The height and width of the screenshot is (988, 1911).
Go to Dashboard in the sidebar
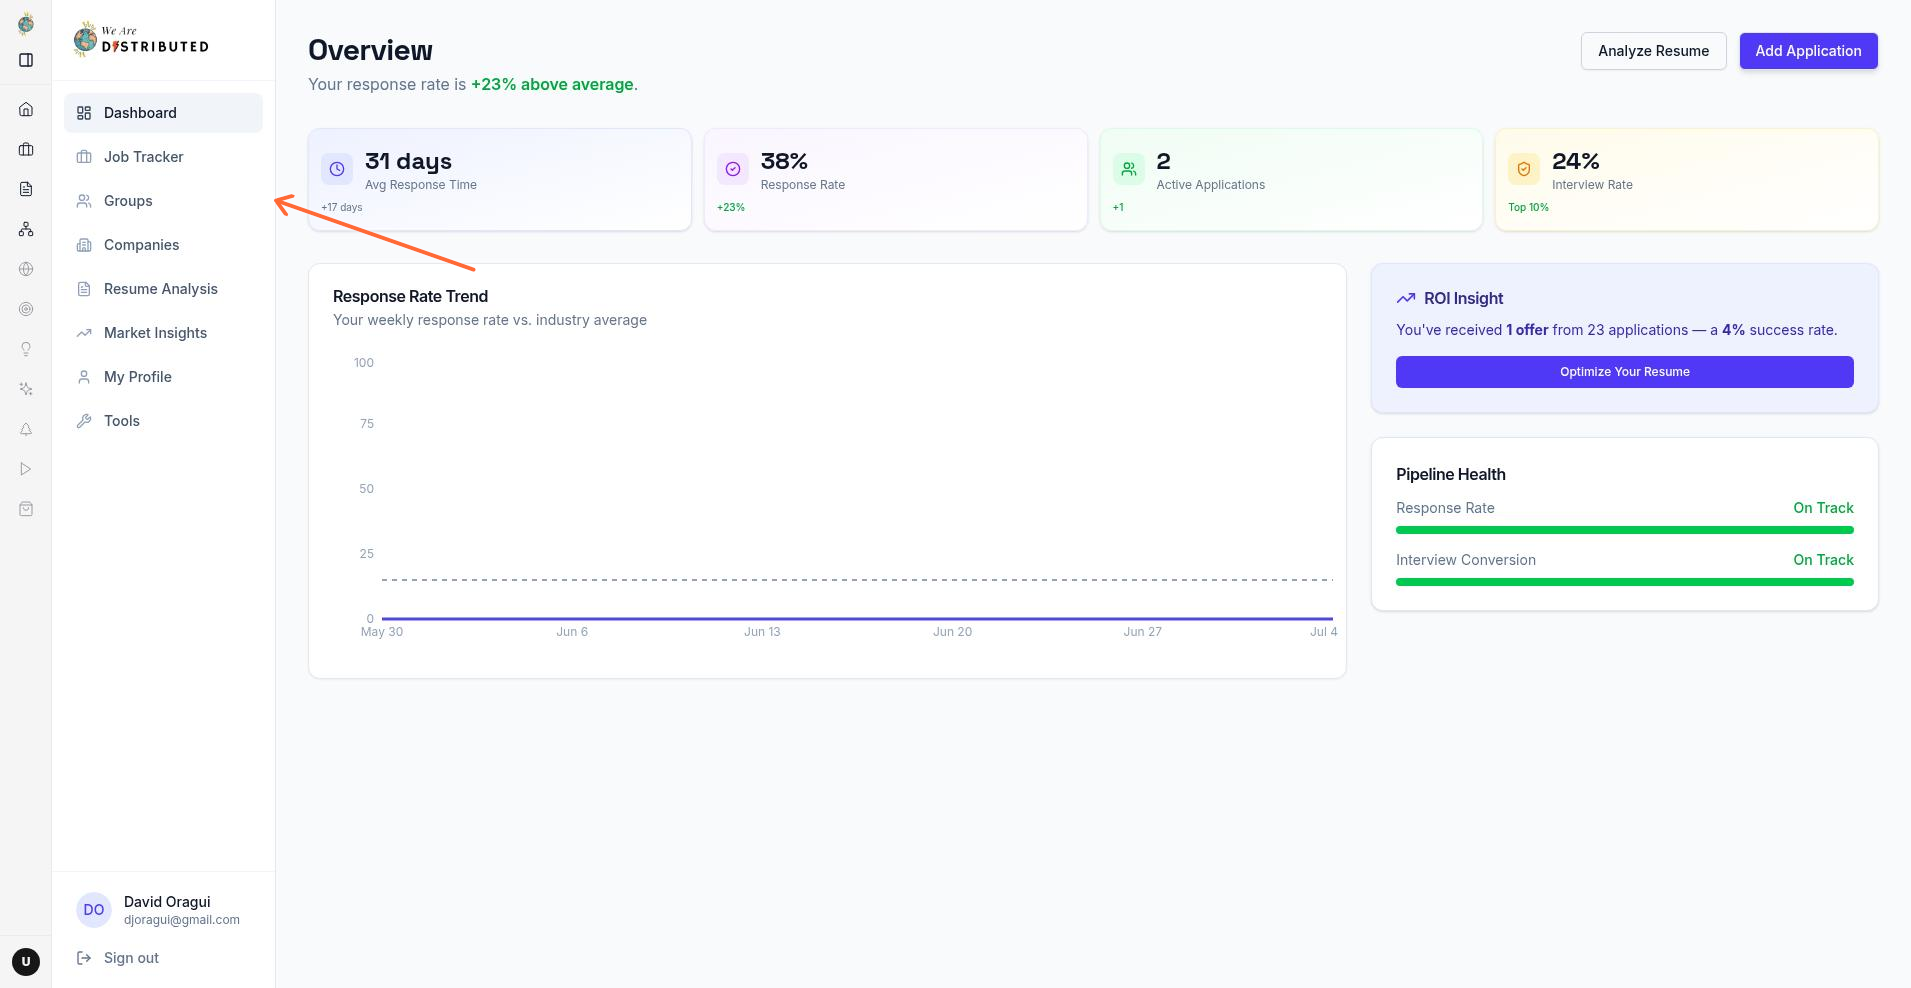point(163,113)
